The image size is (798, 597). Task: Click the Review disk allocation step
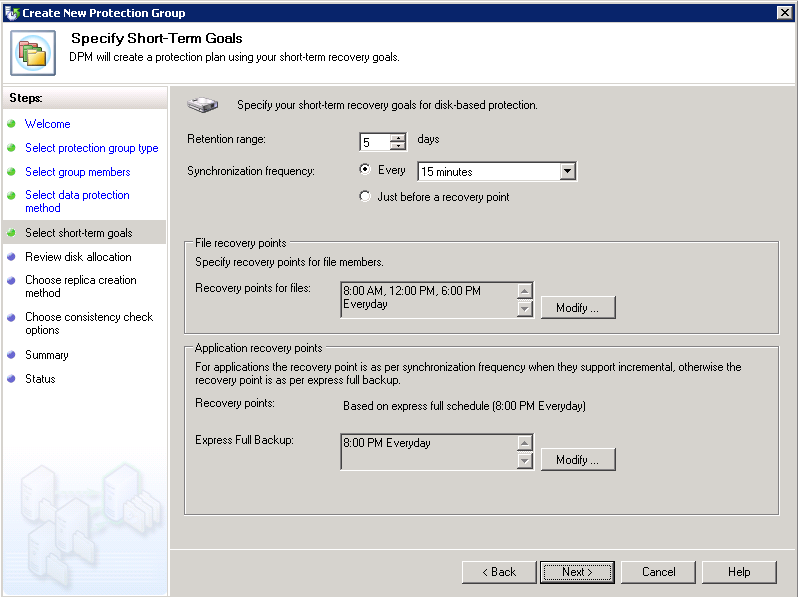click(78, 257)
